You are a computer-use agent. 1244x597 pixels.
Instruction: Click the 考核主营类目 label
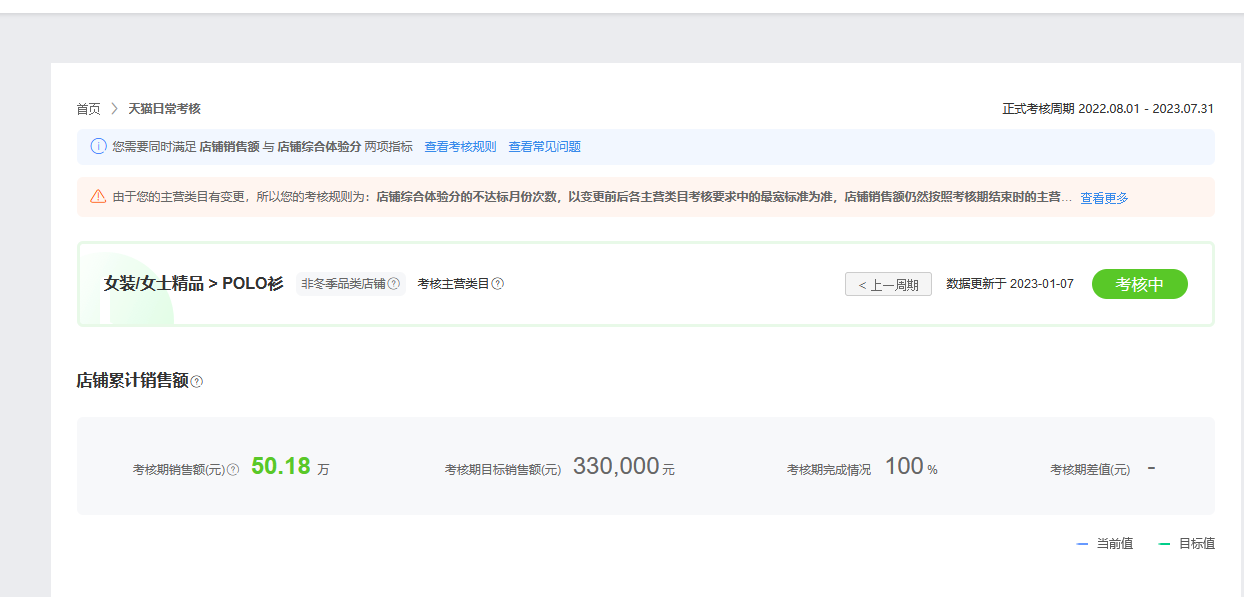point(453,284)
